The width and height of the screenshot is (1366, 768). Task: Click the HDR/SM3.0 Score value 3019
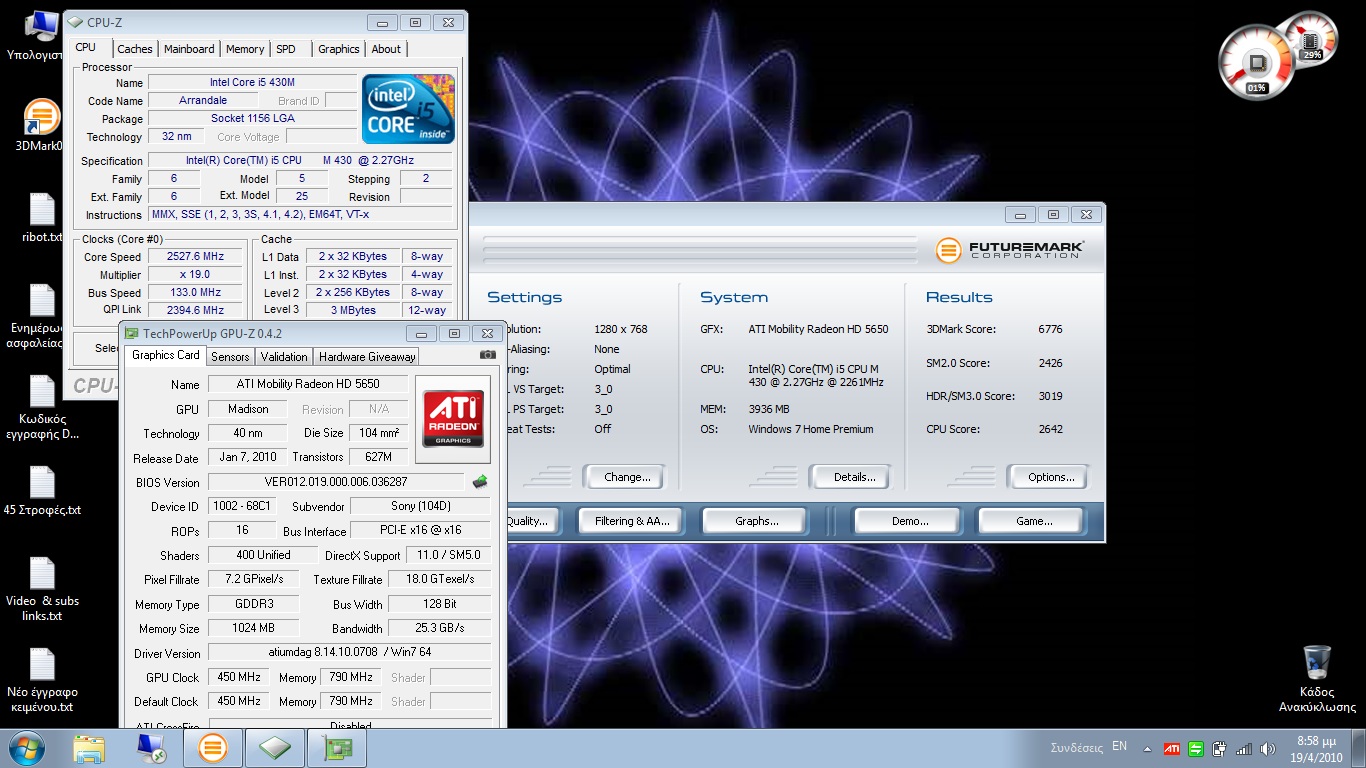1050,396
